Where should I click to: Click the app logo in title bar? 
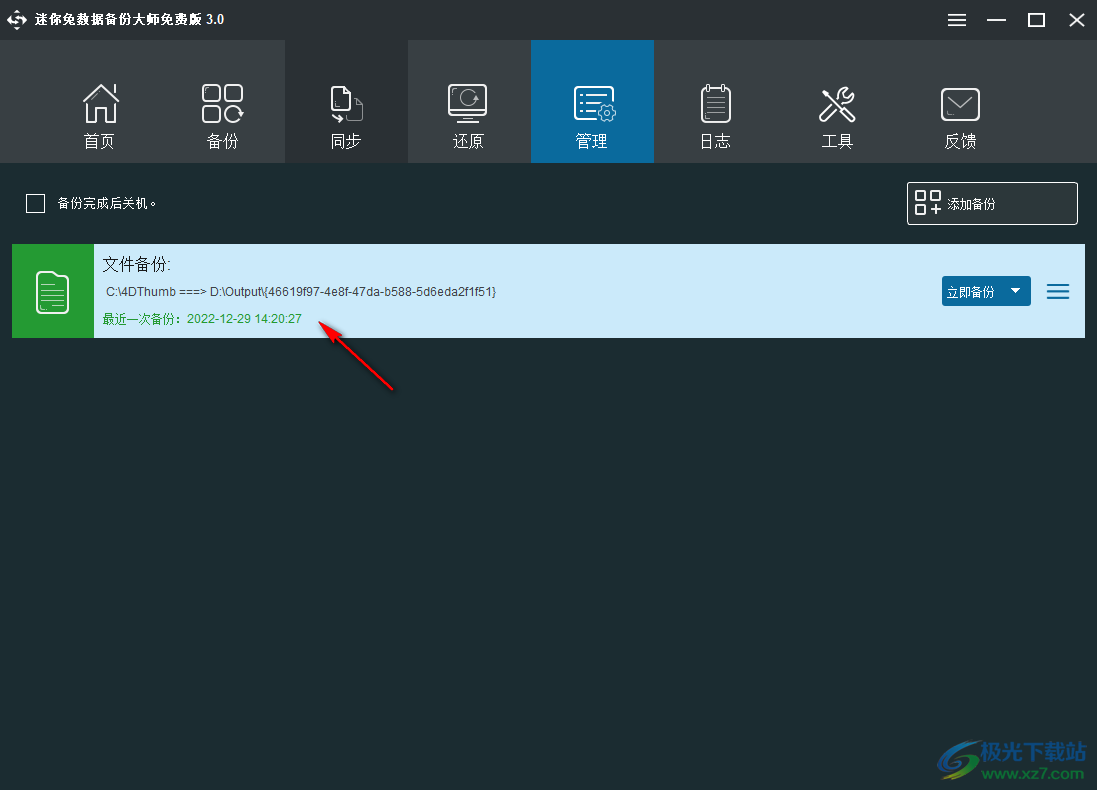17,20
